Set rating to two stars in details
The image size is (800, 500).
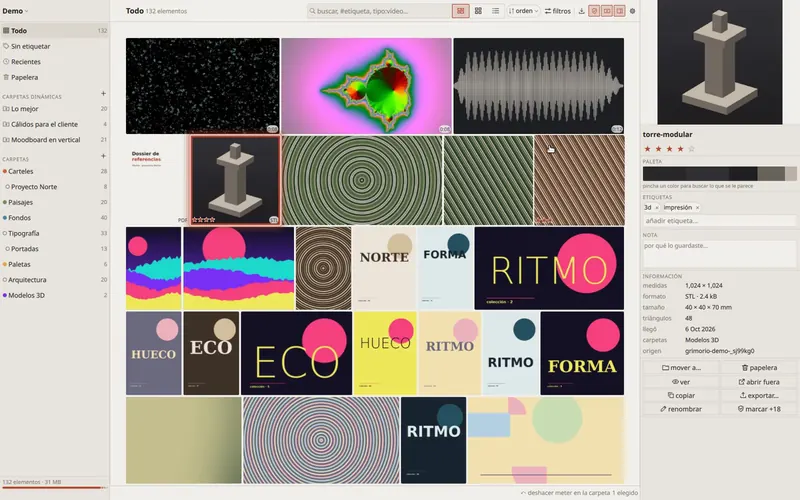[x=658, y=149]
